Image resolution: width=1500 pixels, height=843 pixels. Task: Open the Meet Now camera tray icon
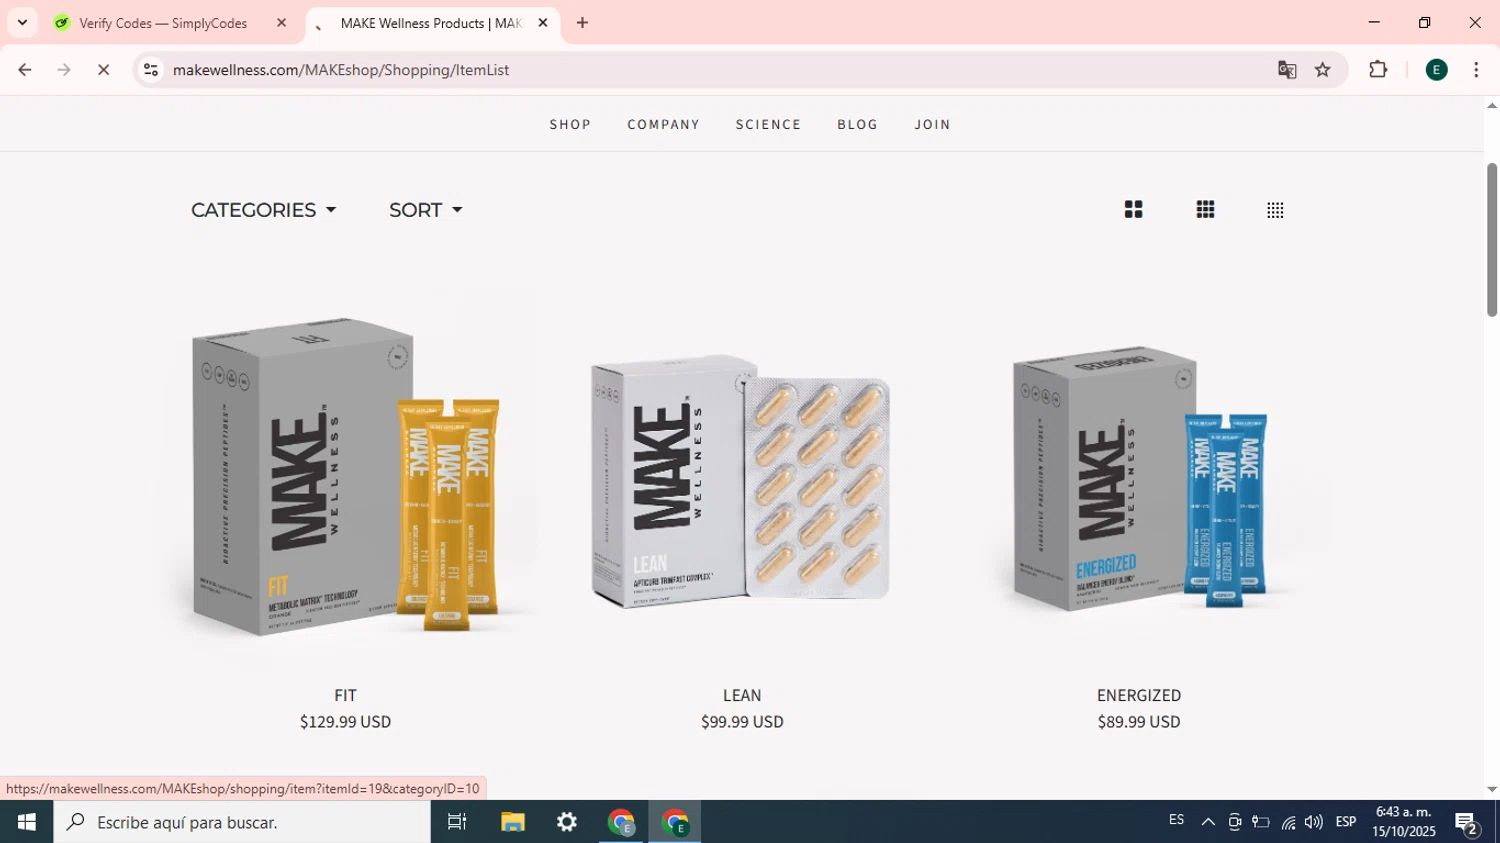pyautogui.click(x=1235, y=822)
